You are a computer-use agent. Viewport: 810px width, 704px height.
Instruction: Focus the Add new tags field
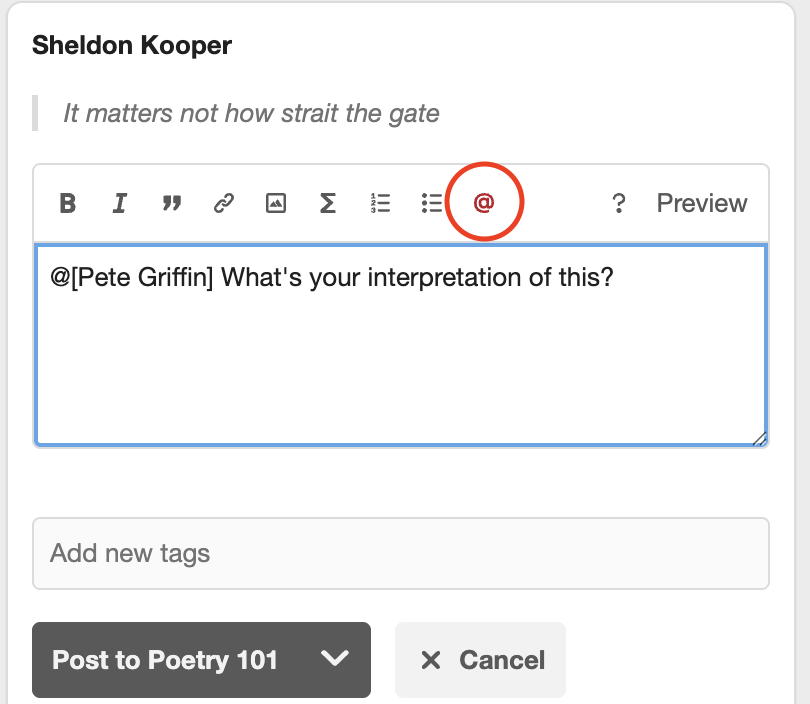click(400, 553)
